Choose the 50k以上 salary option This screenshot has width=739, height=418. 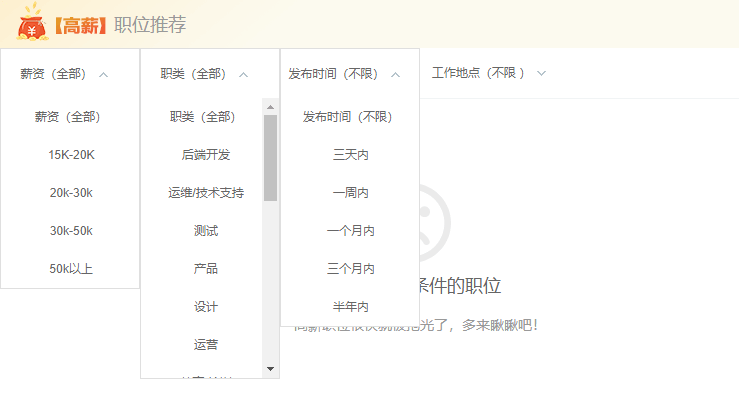tap(70, 269)
